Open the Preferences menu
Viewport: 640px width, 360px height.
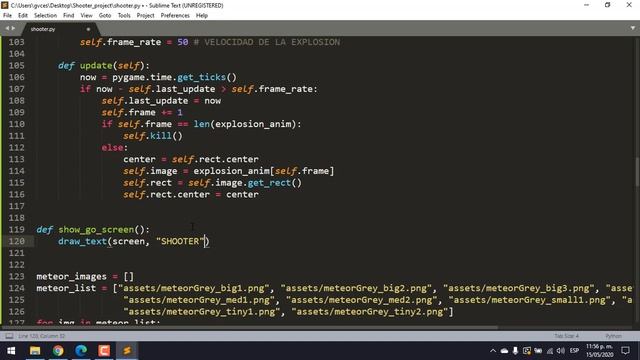[x=175, y=16]
